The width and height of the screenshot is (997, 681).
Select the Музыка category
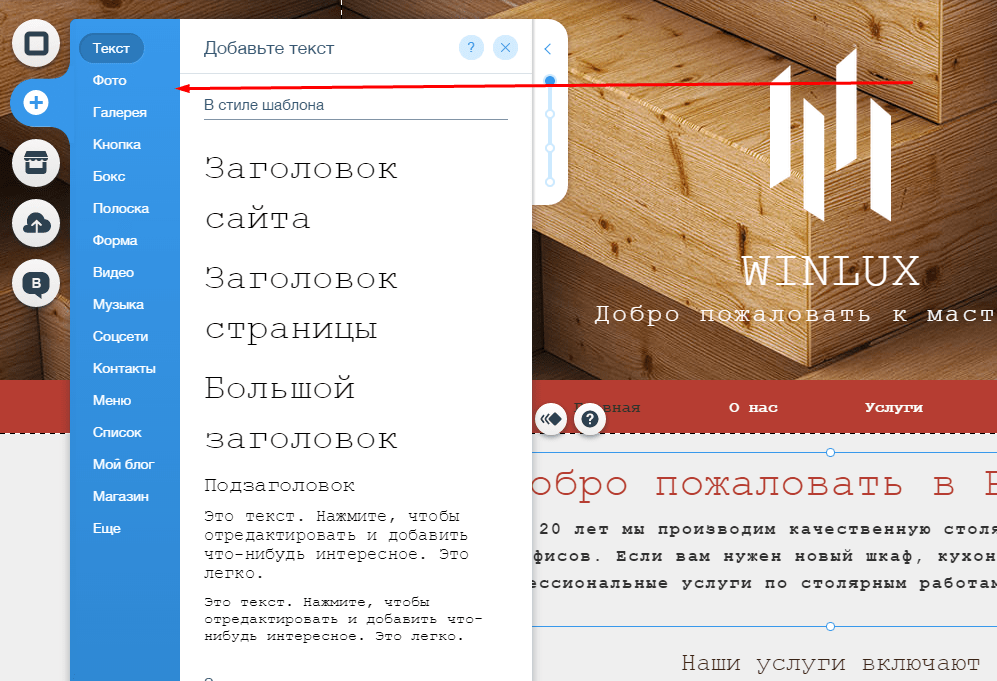[118, 305]
